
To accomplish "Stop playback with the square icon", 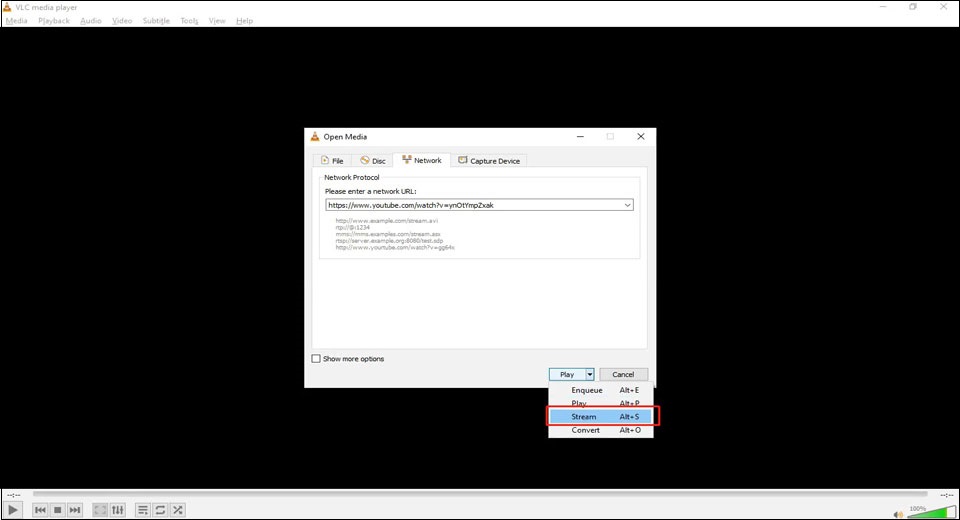I will coord(58,510).
